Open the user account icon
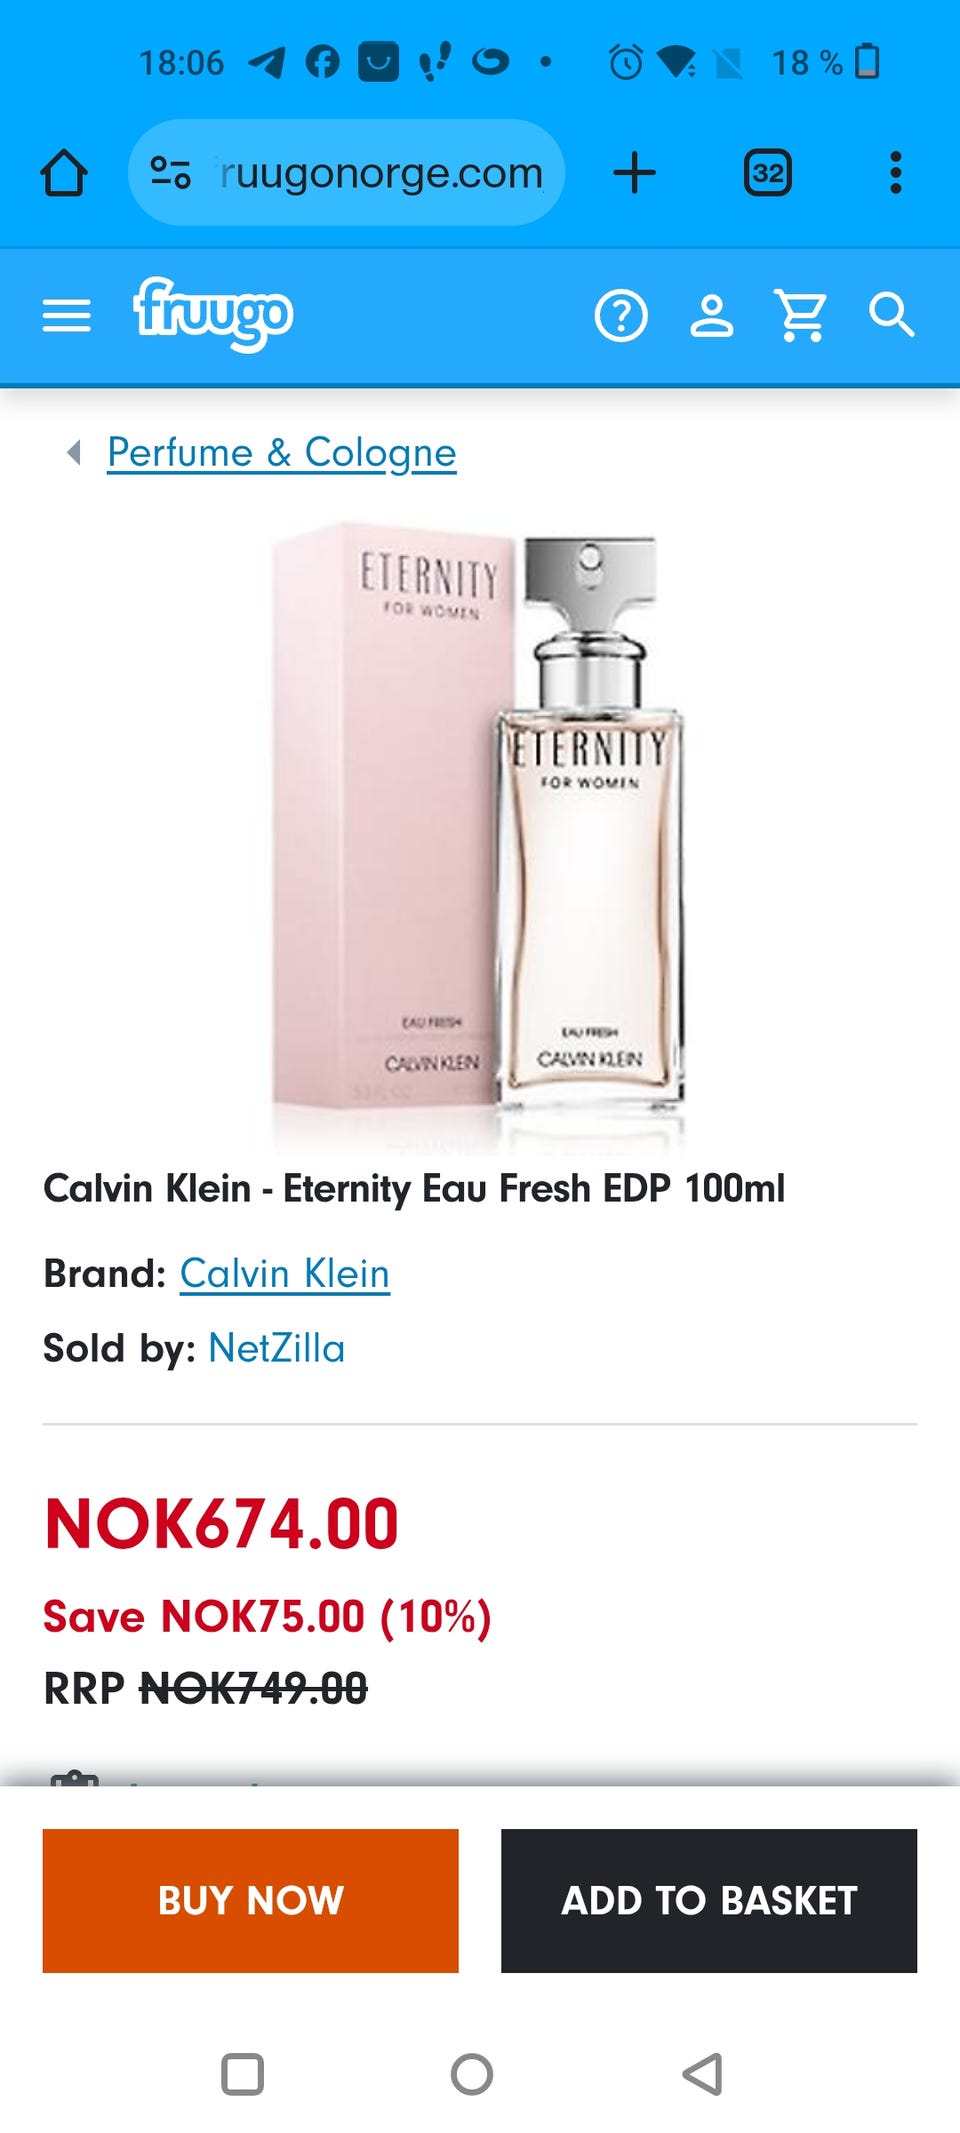960x2133 pixels. coord(712,316)
